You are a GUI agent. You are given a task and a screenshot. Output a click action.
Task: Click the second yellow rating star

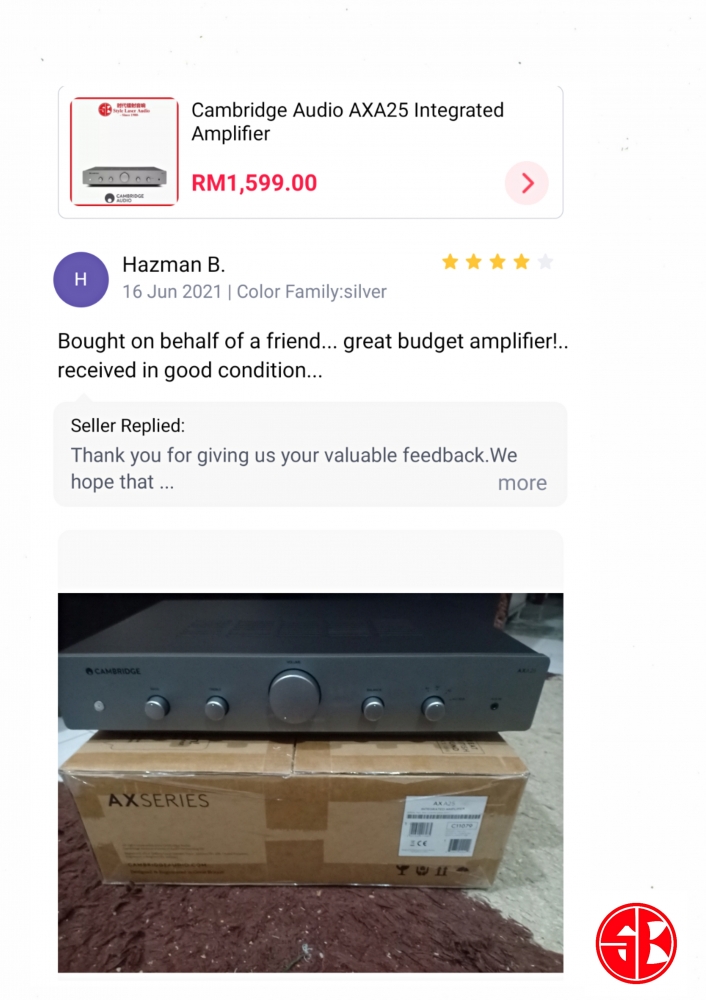474,261
